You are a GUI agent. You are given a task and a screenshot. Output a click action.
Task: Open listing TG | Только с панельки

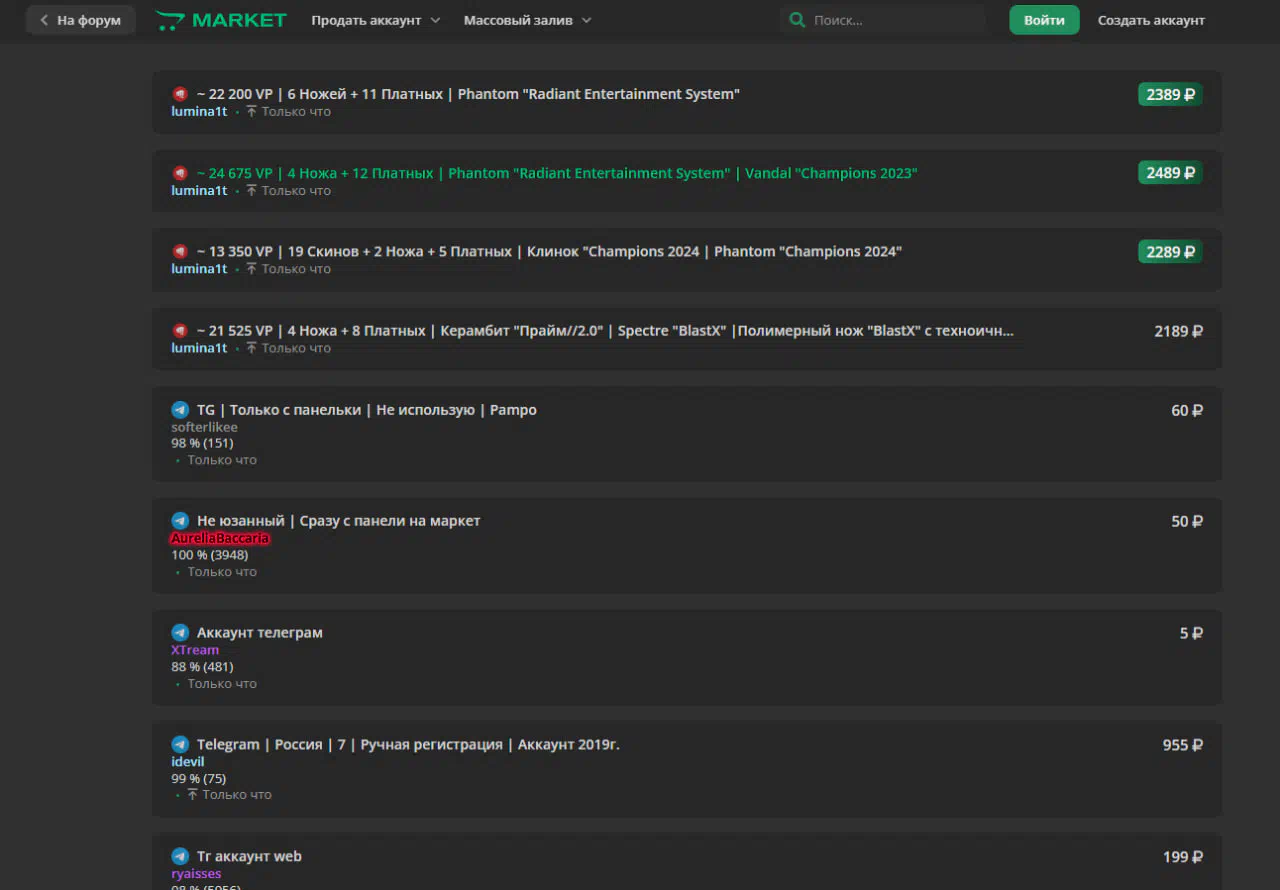(367, 410)
